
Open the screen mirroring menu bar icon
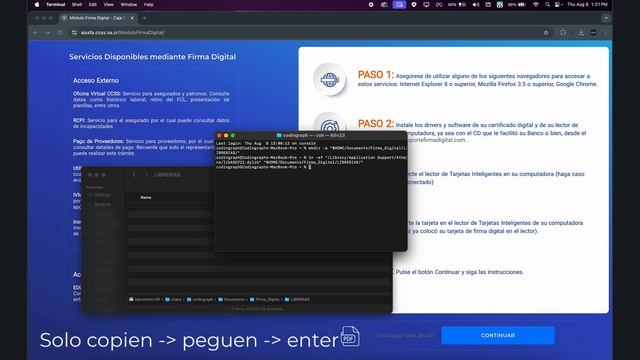click(426, 4)
